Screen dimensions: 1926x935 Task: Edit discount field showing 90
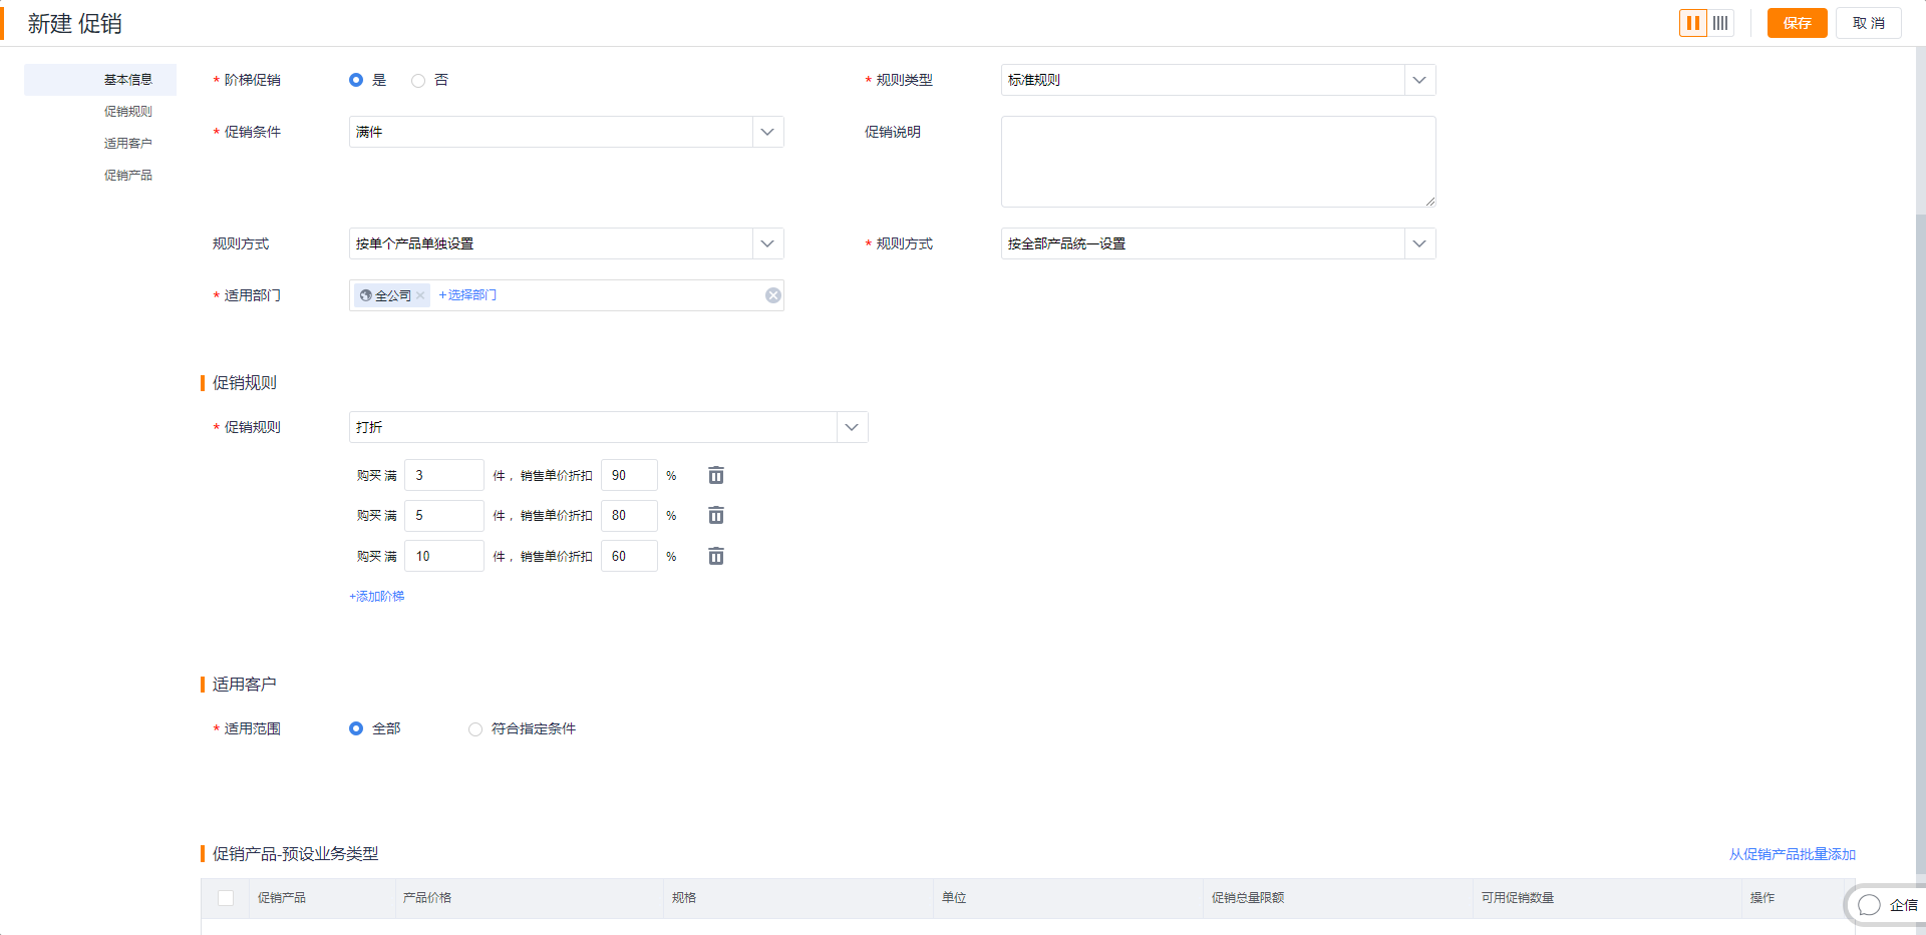tap(629, 475)
